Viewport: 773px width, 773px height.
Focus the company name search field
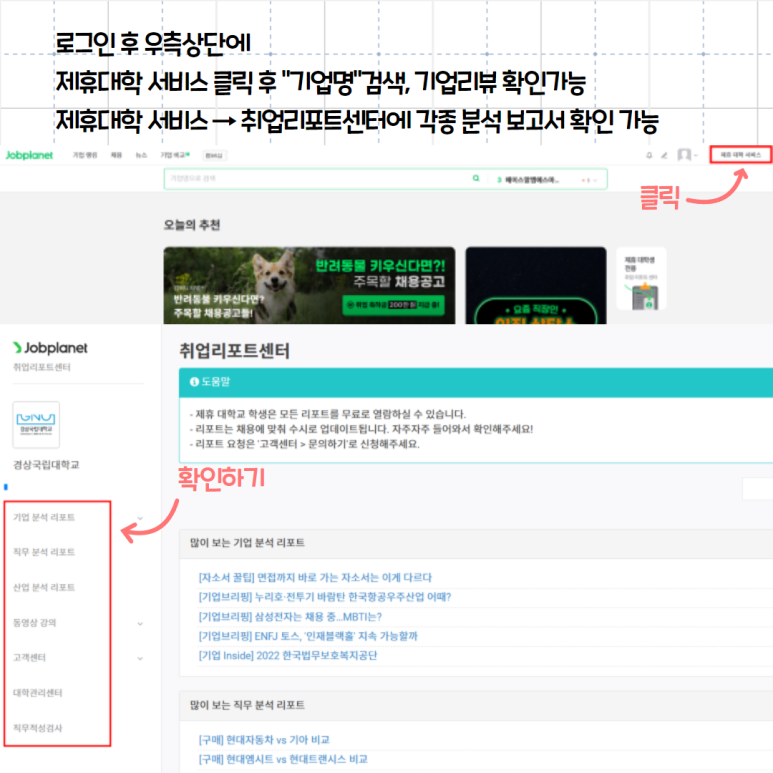pyautogui.click(x=318, y=178)
